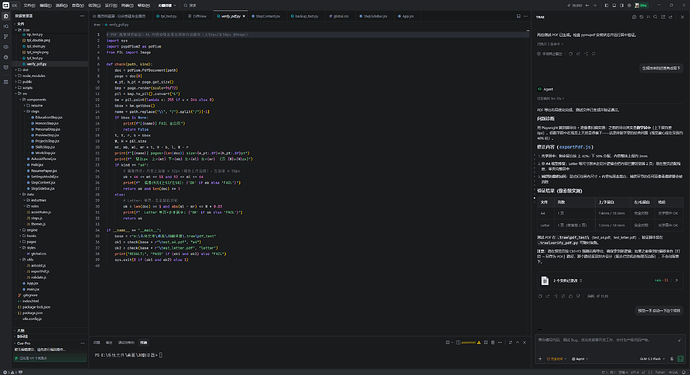
Task: Open the 问题 tab in bottom panel
Action: pyautogui.click(x=97, y=342)
